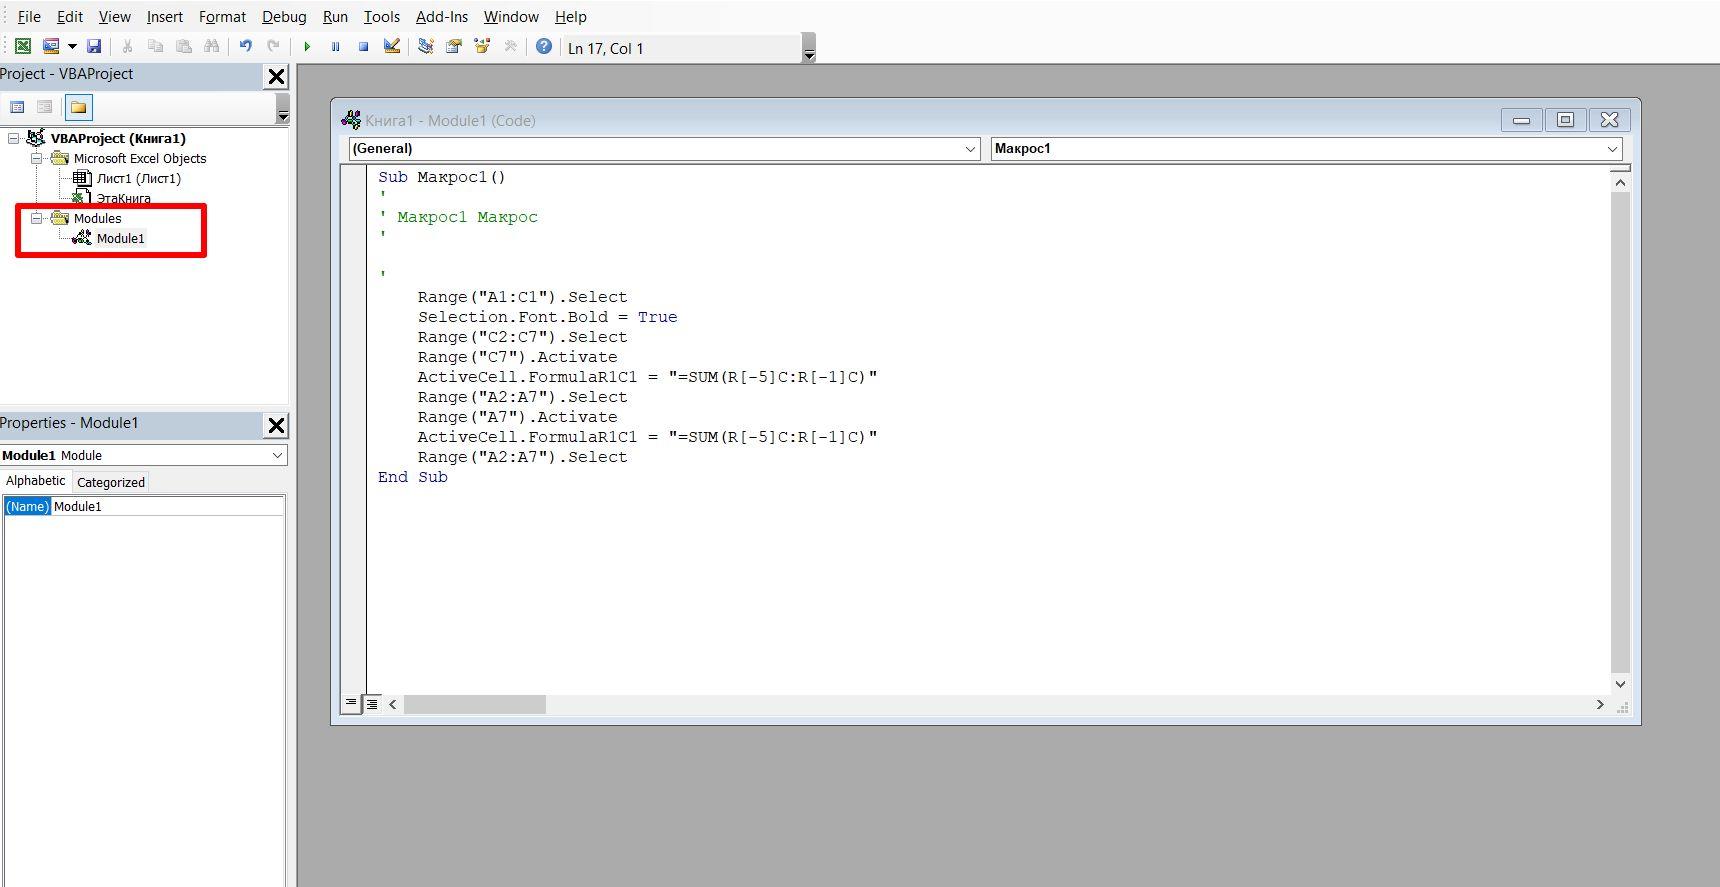1720x887 pixels.
Task: Toggle Design Mode icon
Action: [392, 46]
